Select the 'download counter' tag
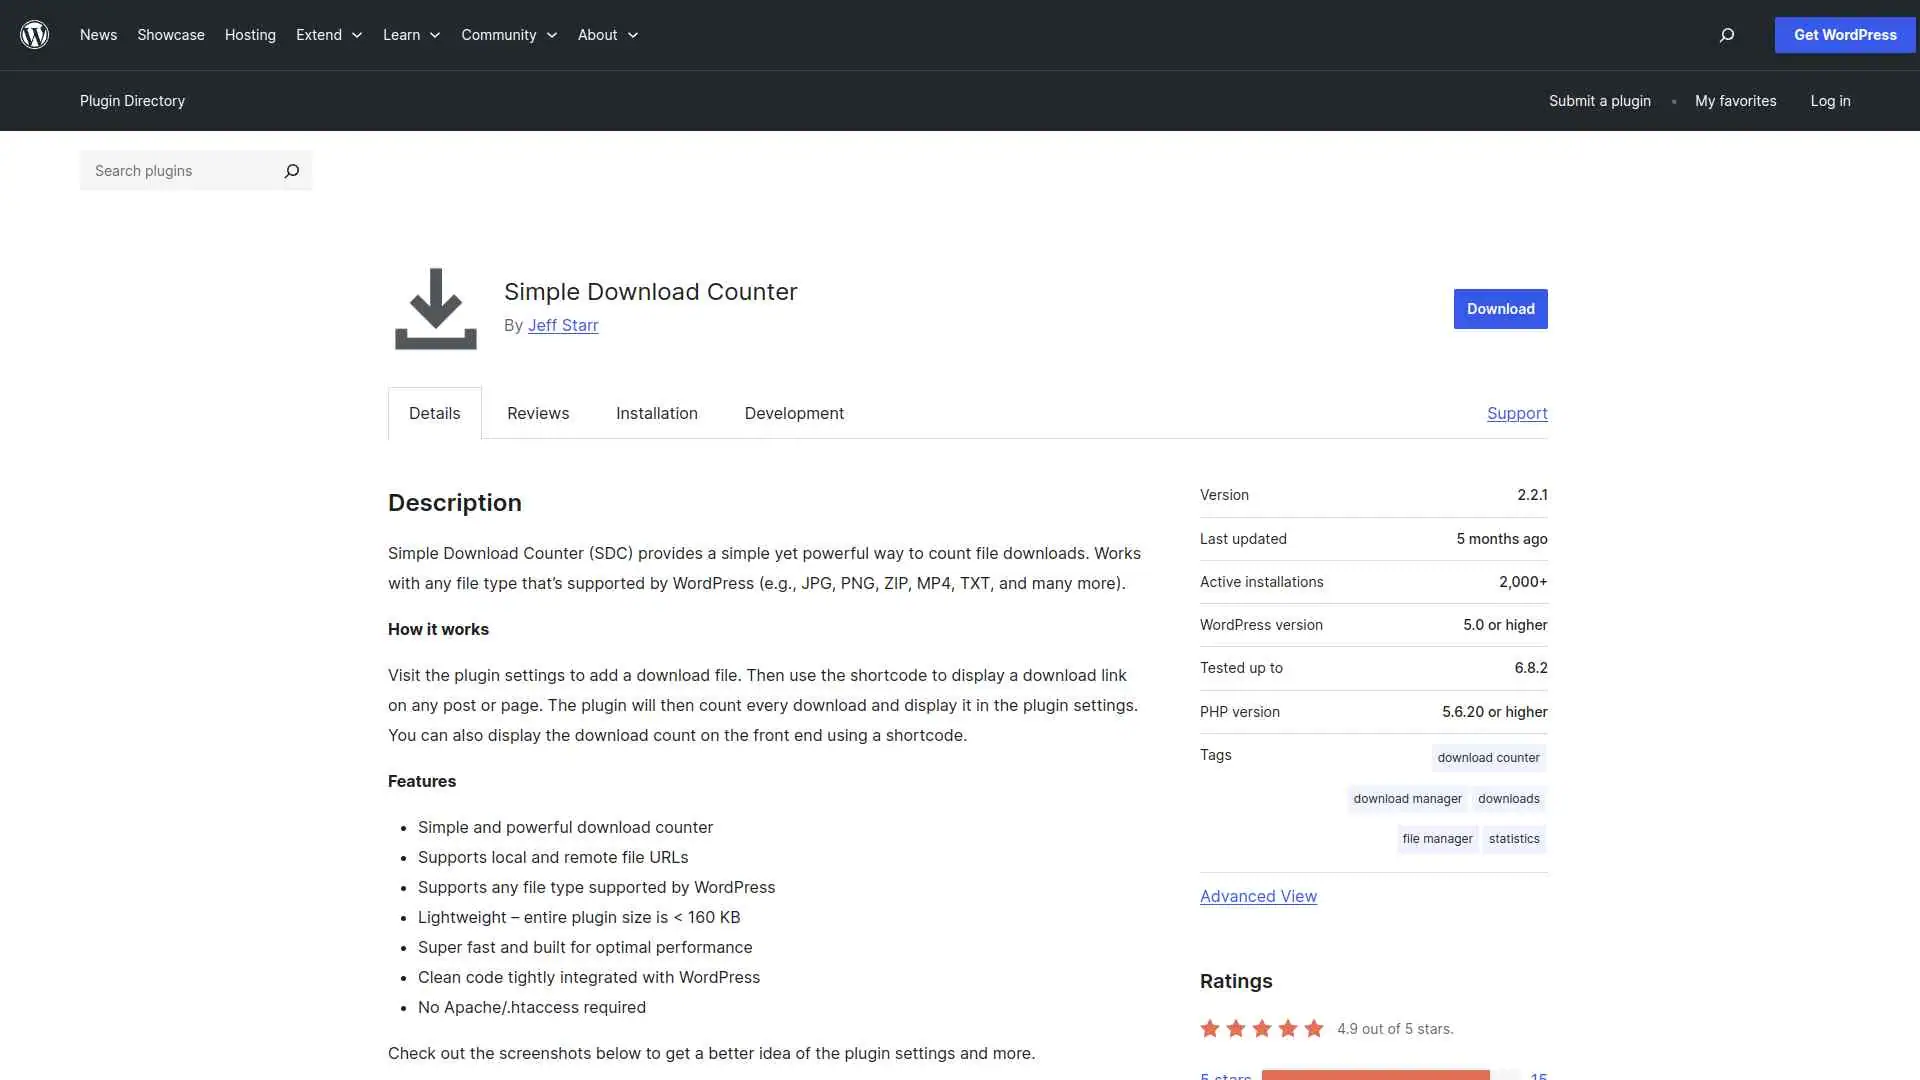1920x1080 pixels. [x=1488, y=757]
